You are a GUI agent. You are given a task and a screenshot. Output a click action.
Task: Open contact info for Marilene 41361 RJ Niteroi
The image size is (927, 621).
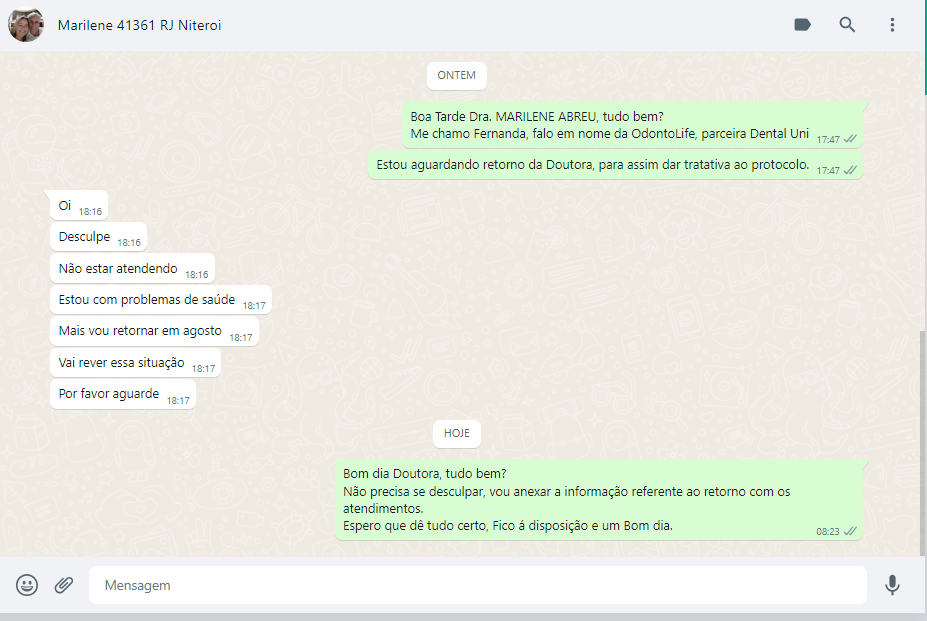(x=140, y=25)
